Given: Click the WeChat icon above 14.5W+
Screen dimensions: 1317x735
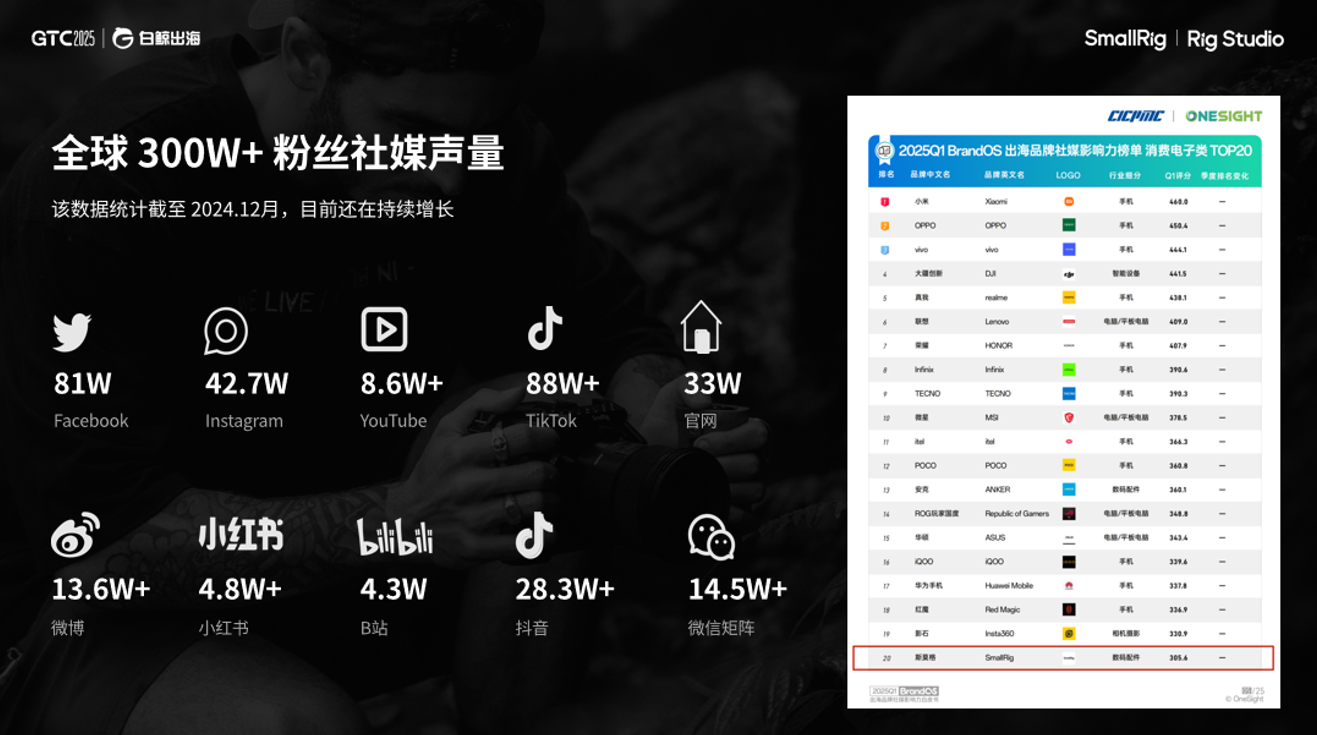Looking at the screenshot, I should [x=712, y=537].
